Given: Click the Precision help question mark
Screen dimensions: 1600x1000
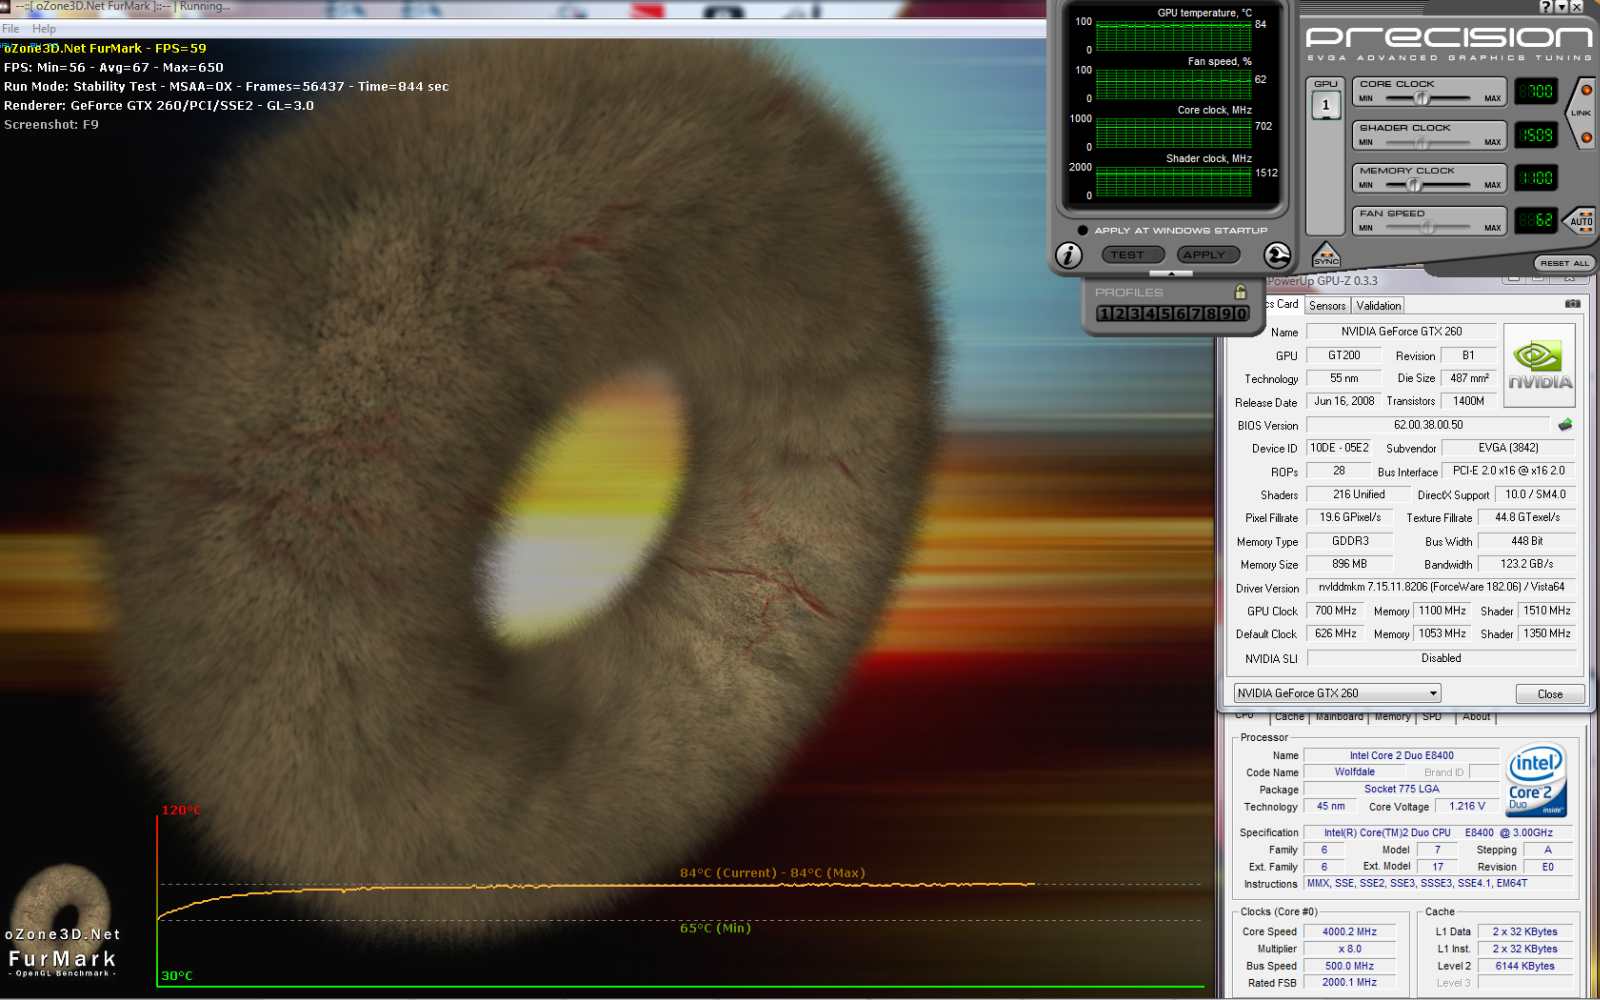Looking at the screenshot, I should 1546,7.
